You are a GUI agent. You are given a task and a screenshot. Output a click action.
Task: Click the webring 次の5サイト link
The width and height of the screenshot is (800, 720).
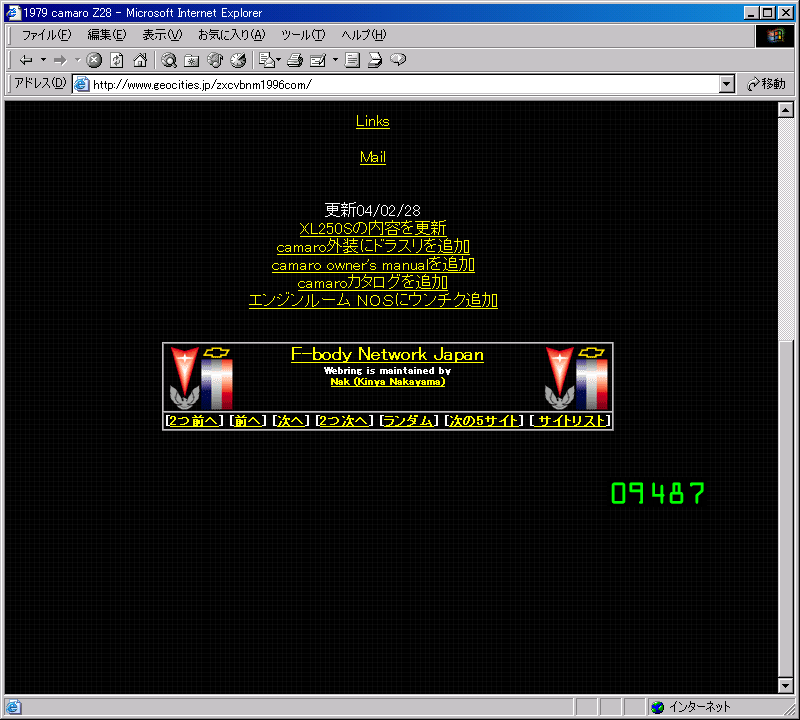coord(484,421)
